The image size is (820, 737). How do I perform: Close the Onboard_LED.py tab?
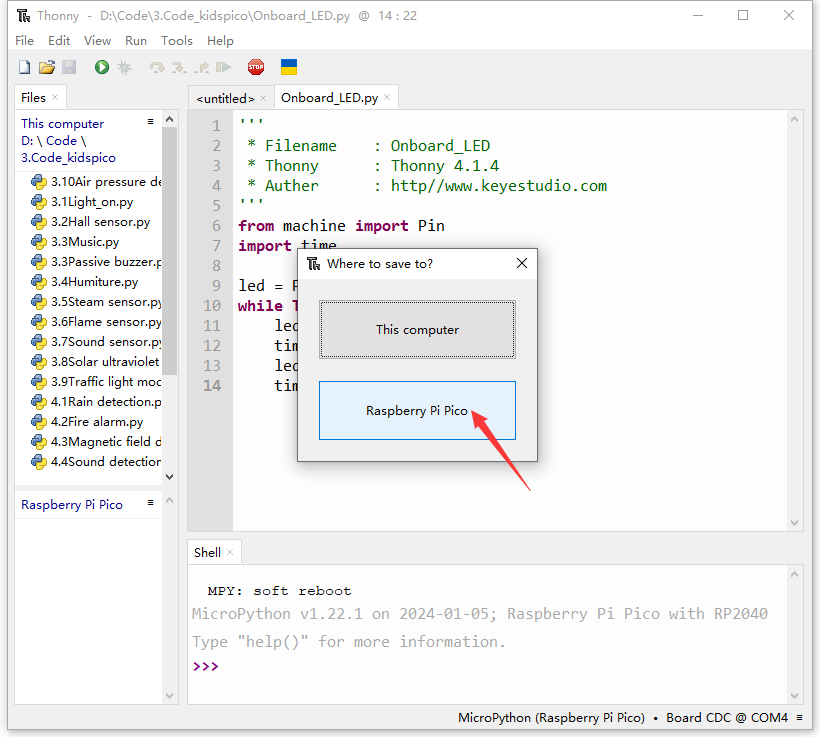pyautogui.click(x=387, y=97)
